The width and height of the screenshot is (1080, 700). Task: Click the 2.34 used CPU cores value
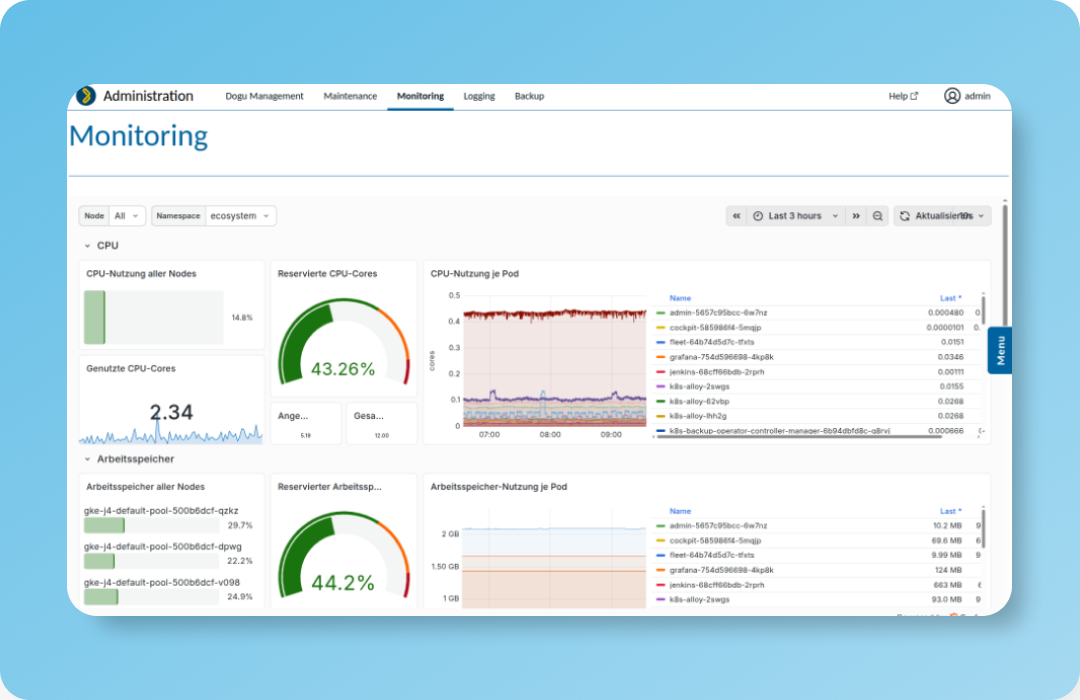172,412
